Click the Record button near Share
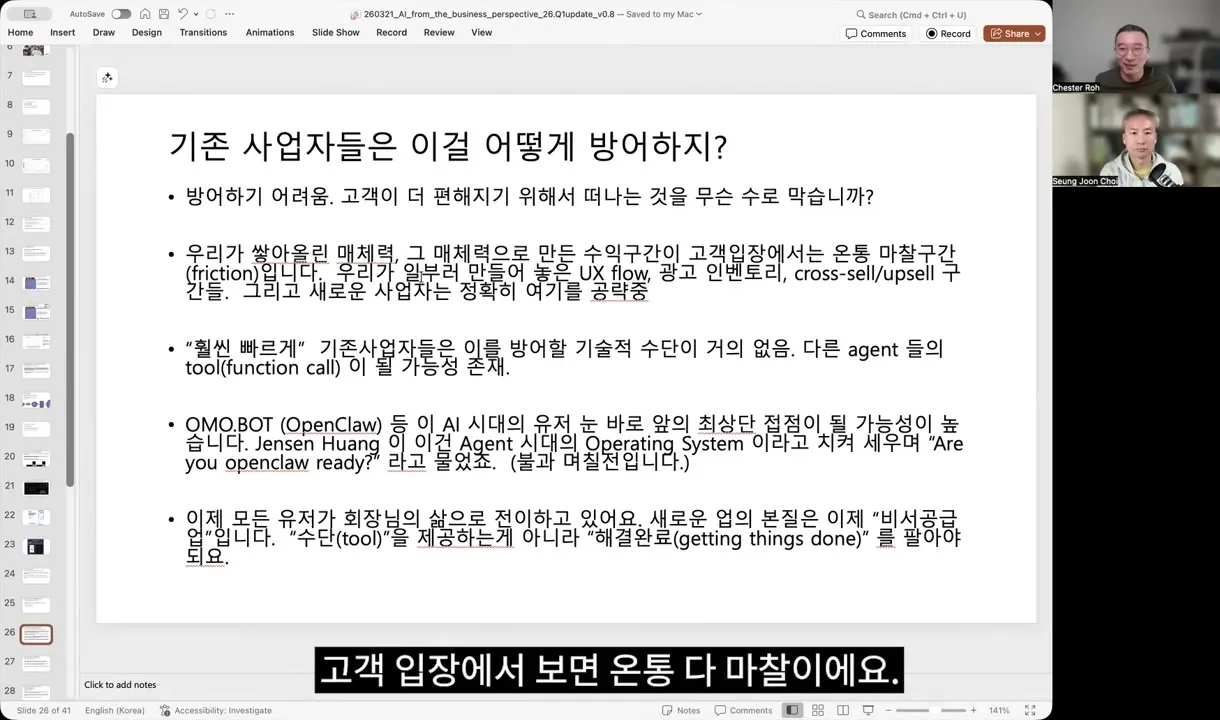The image size is (1220, 720). [x=947, y=33]
